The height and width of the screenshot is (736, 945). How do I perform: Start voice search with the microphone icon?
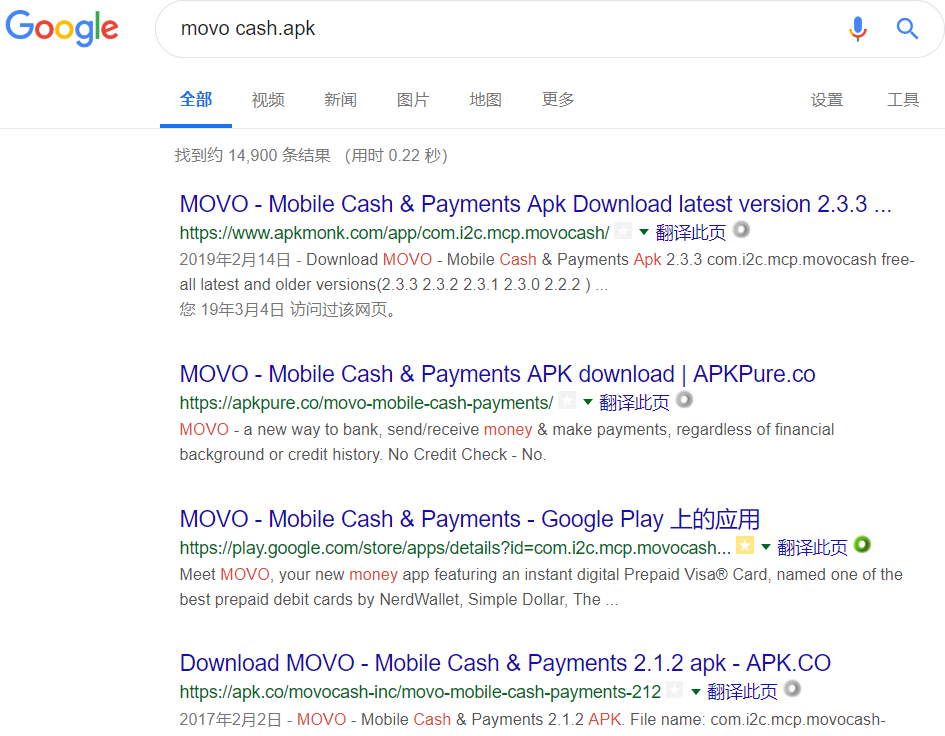click(858, 28)
